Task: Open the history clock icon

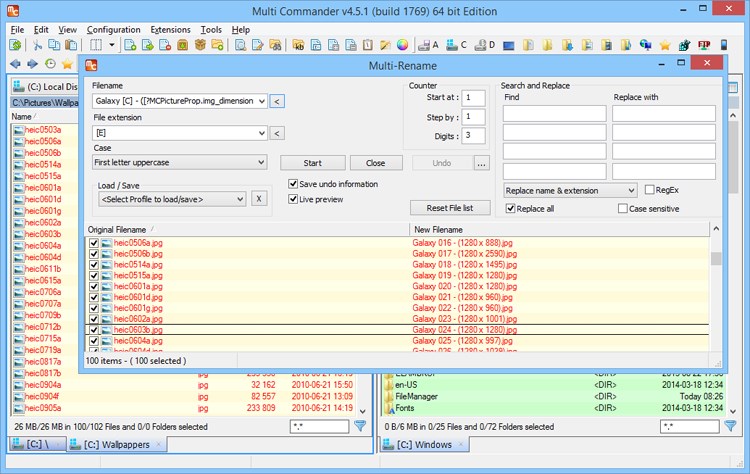Action: [x=50, y=64]
